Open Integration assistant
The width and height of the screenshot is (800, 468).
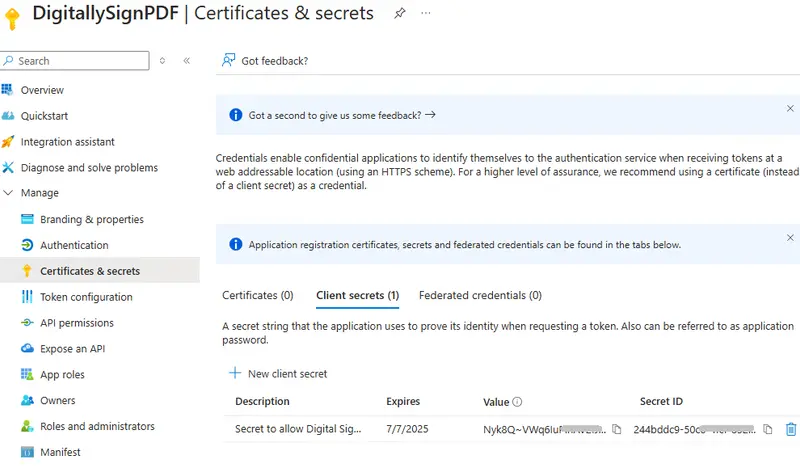67,142
